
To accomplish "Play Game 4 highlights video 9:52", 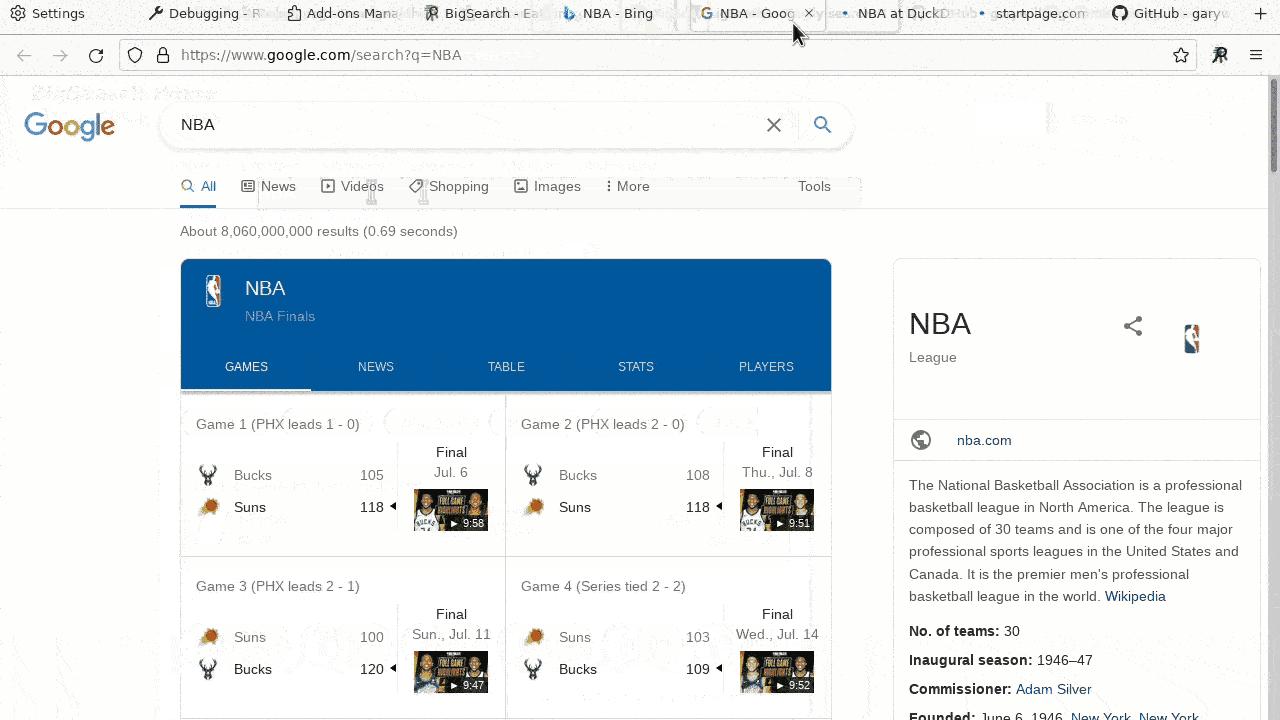I will (x=777, y=672).
